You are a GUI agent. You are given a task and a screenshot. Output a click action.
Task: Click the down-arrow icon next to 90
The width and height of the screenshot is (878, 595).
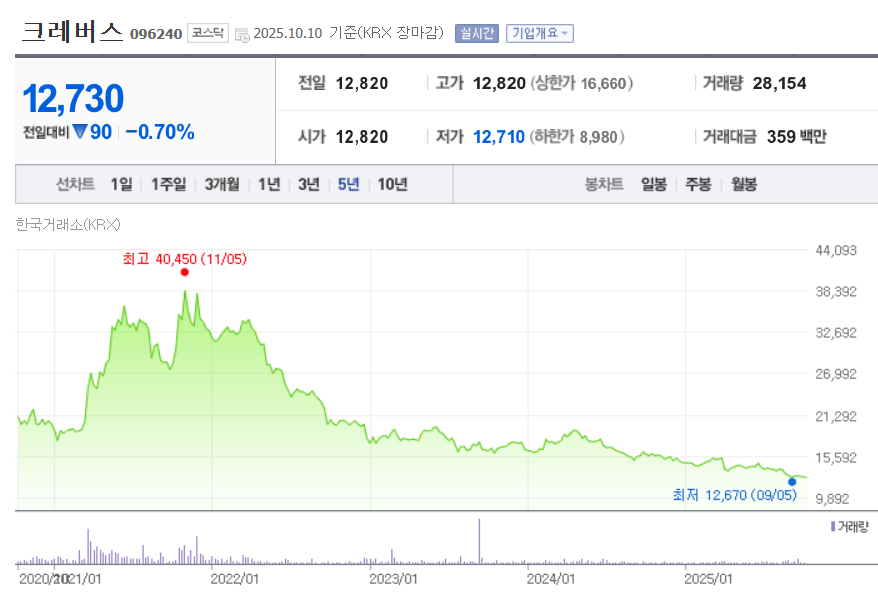pyautogui.click(x=80, y=132)
